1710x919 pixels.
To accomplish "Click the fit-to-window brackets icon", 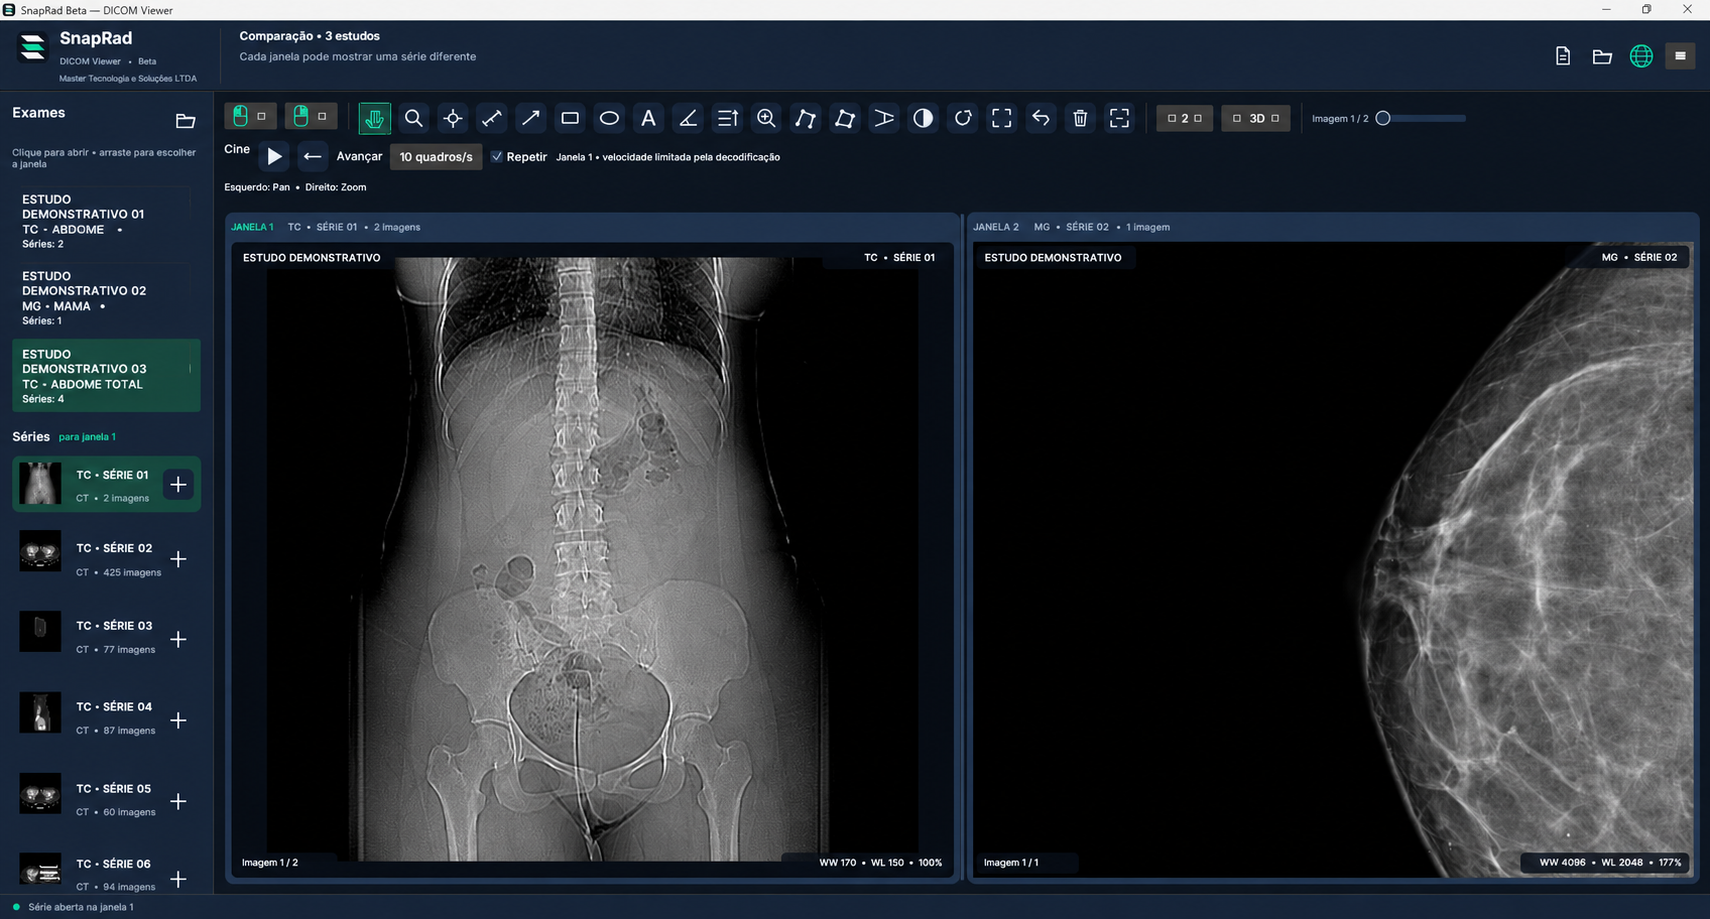I will [1002, 118].
